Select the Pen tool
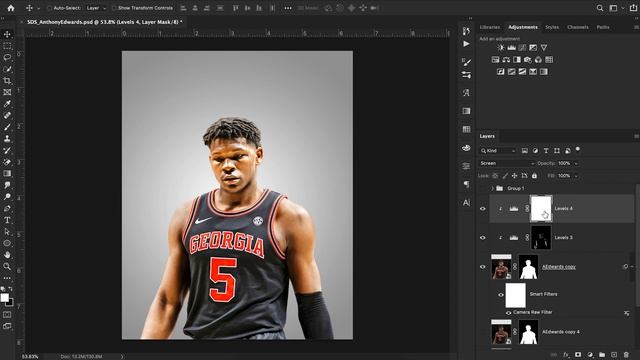This screenshot has height=360, width=640. [7, 209]
